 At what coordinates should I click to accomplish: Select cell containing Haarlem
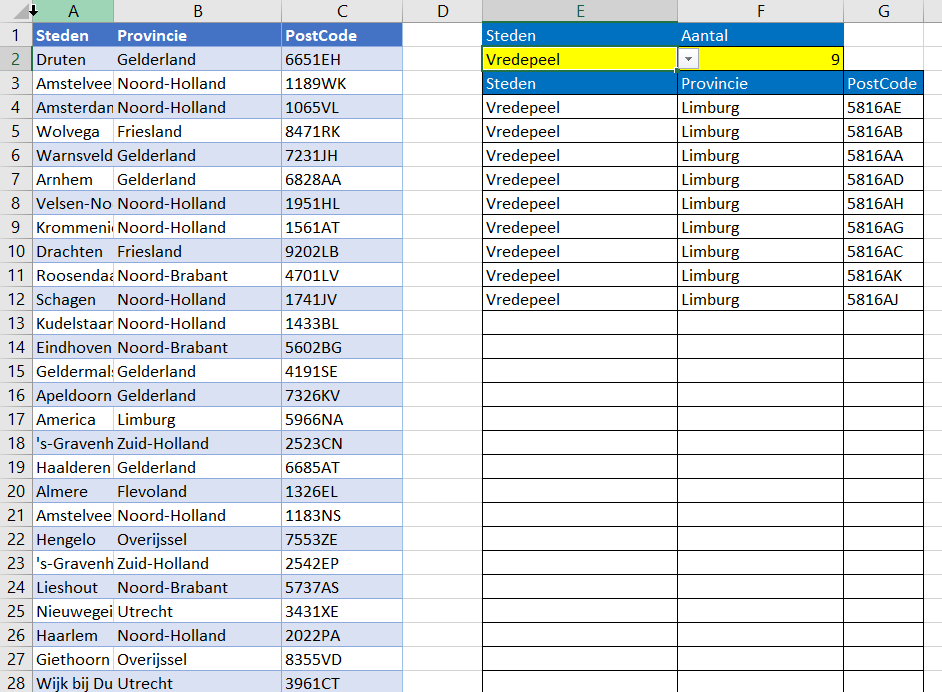coord(73,636)
